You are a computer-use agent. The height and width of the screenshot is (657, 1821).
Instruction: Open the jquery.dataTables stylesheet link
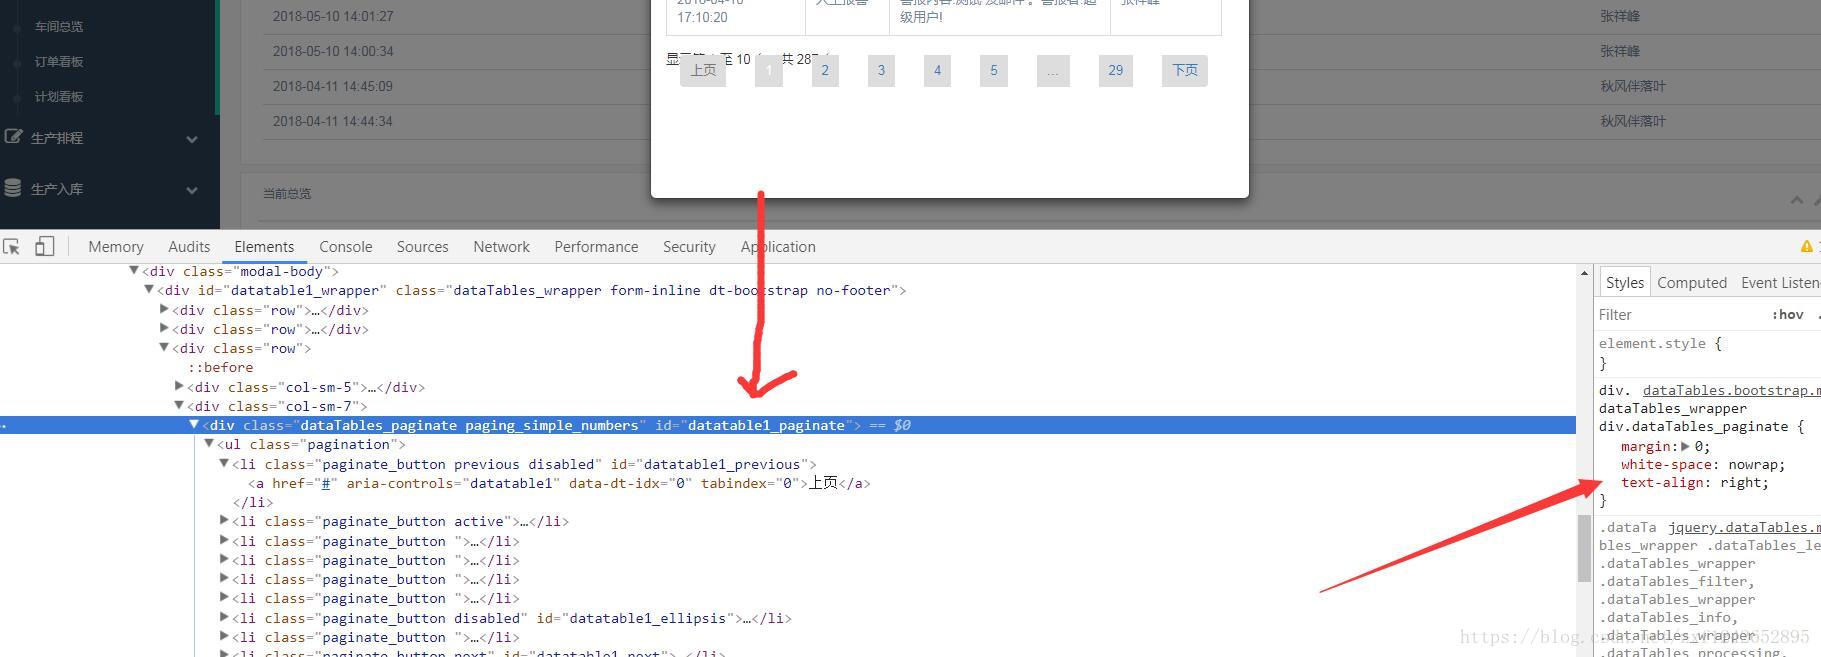pyautogui.click(x=1744, y=527)
